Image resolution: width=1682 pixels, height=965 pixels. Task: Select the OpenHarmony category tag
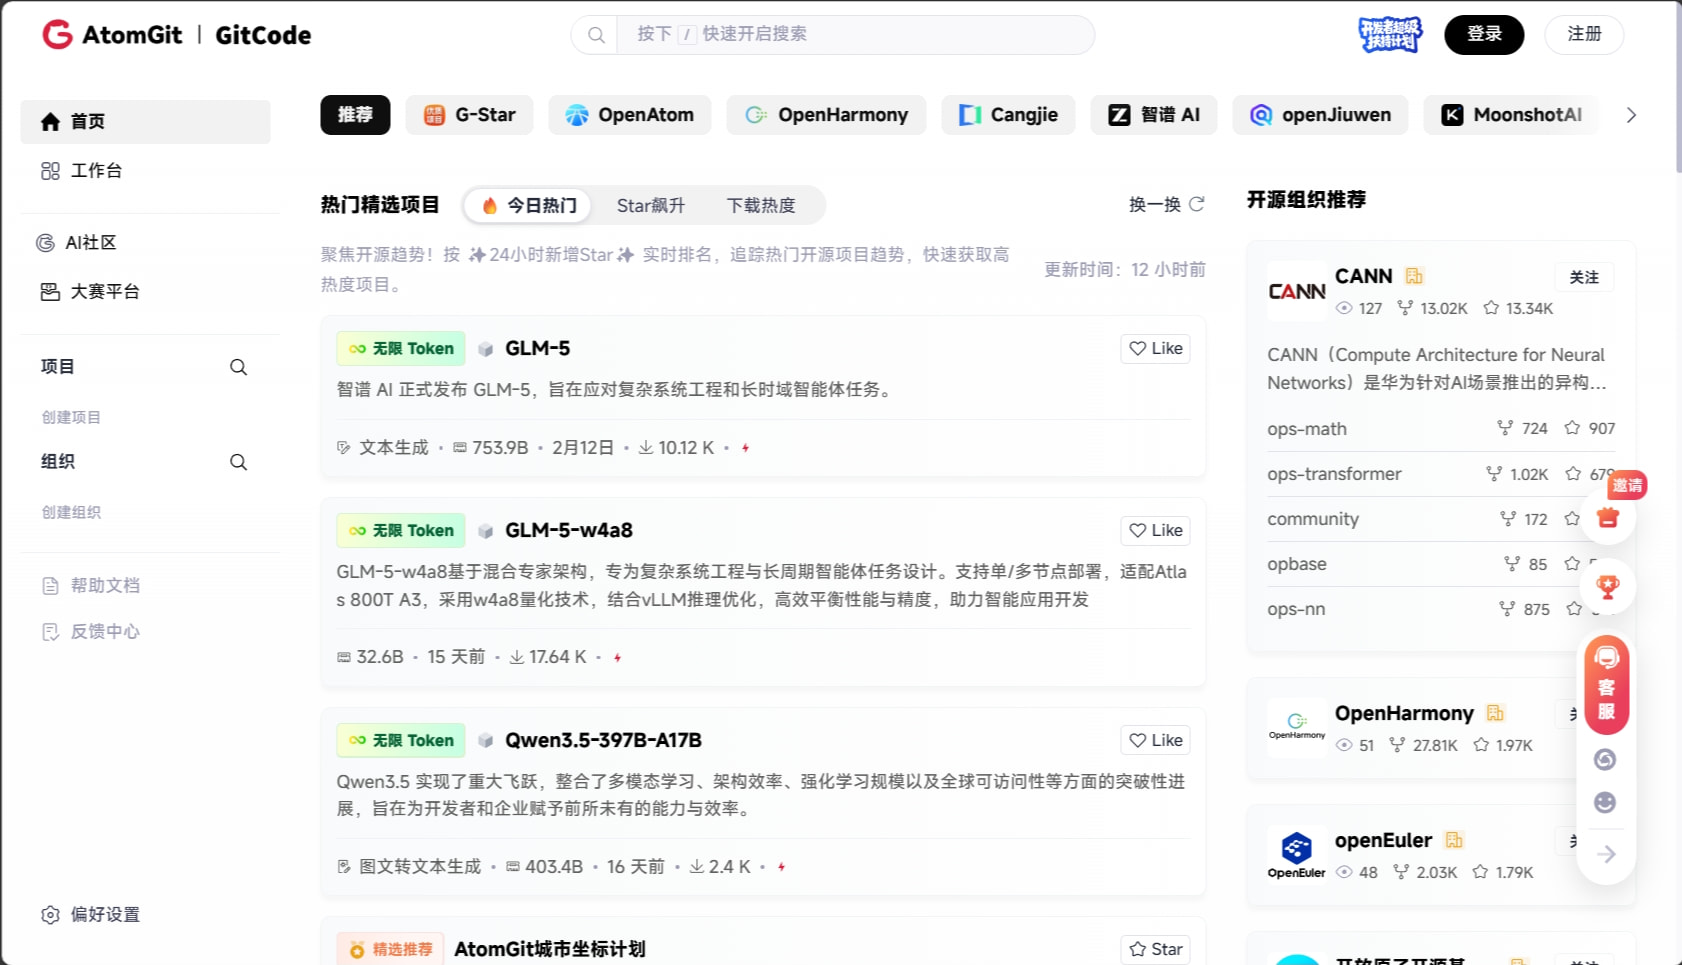[826, 115]
